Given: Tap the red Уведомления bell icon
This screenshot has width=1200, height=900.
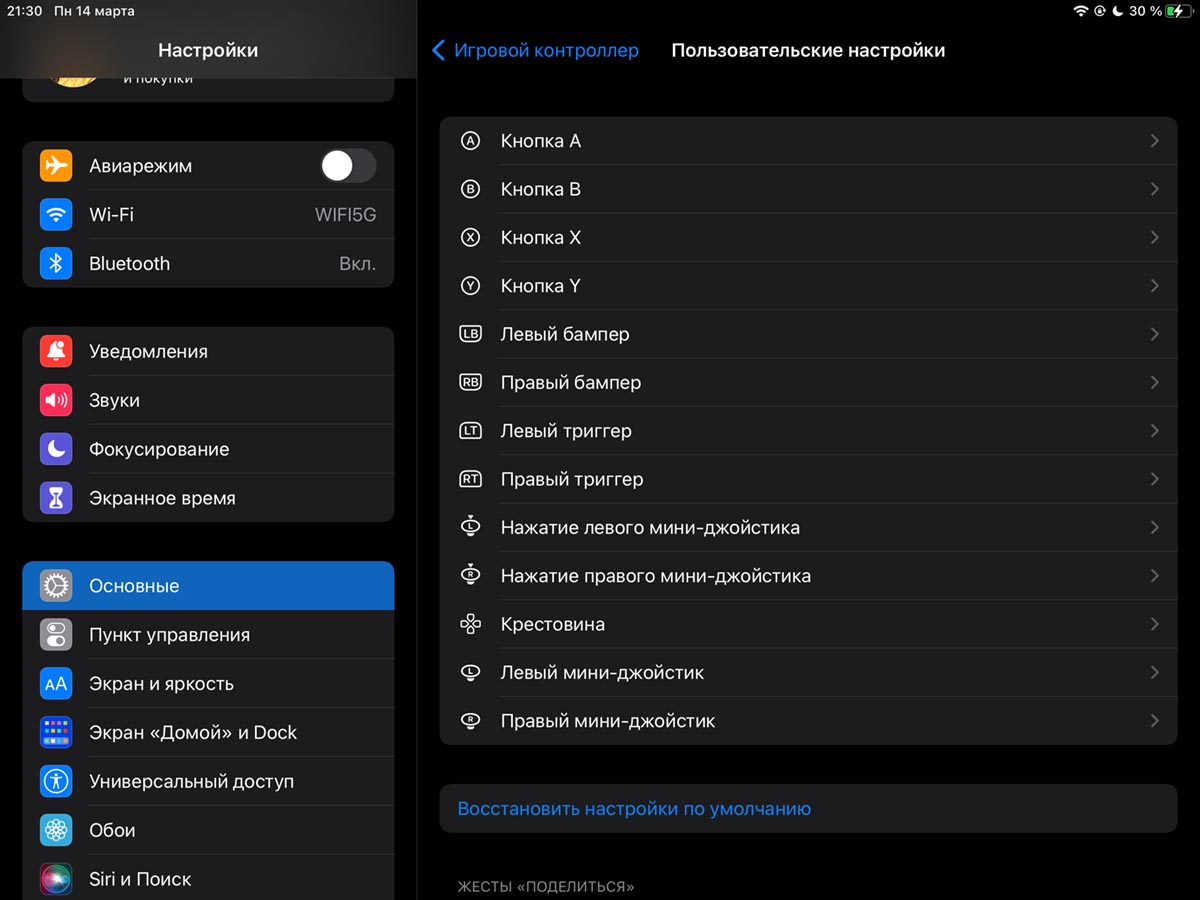Looking at the screenshot, I should coord(56,352).
